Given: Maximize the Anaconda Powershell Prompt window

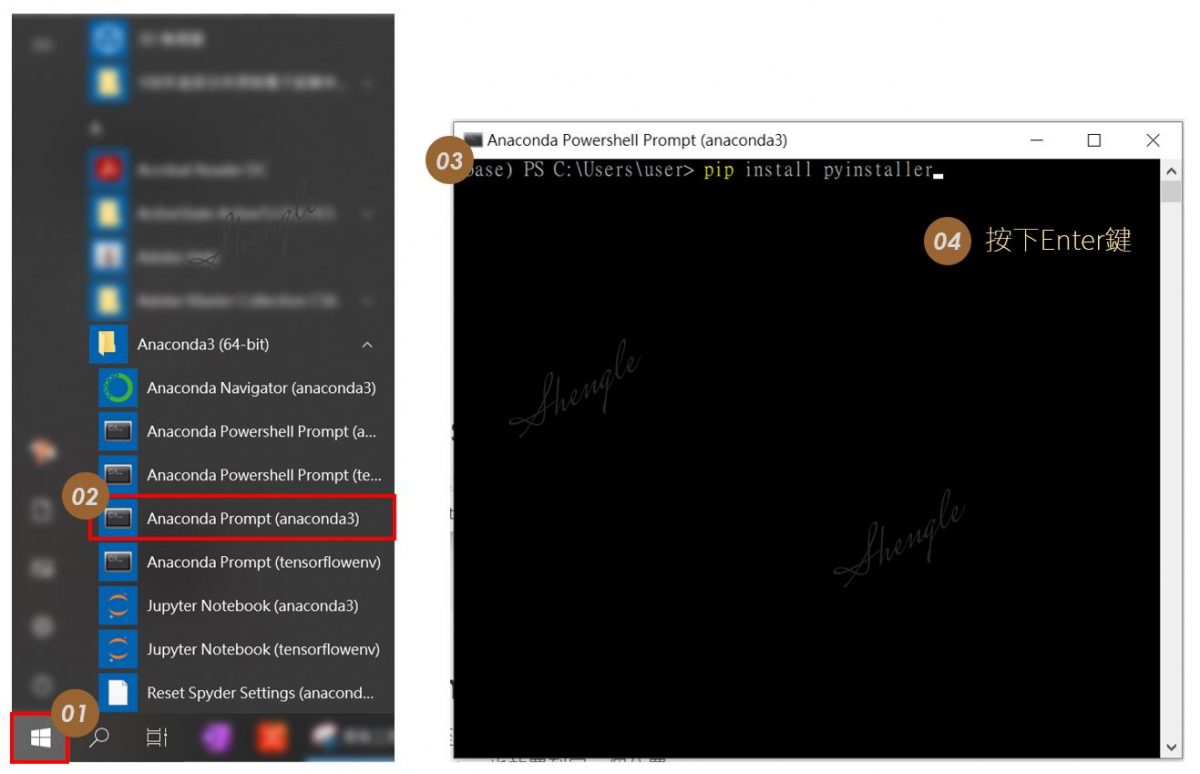Looking at the screenshot, I should point(1094,141).
